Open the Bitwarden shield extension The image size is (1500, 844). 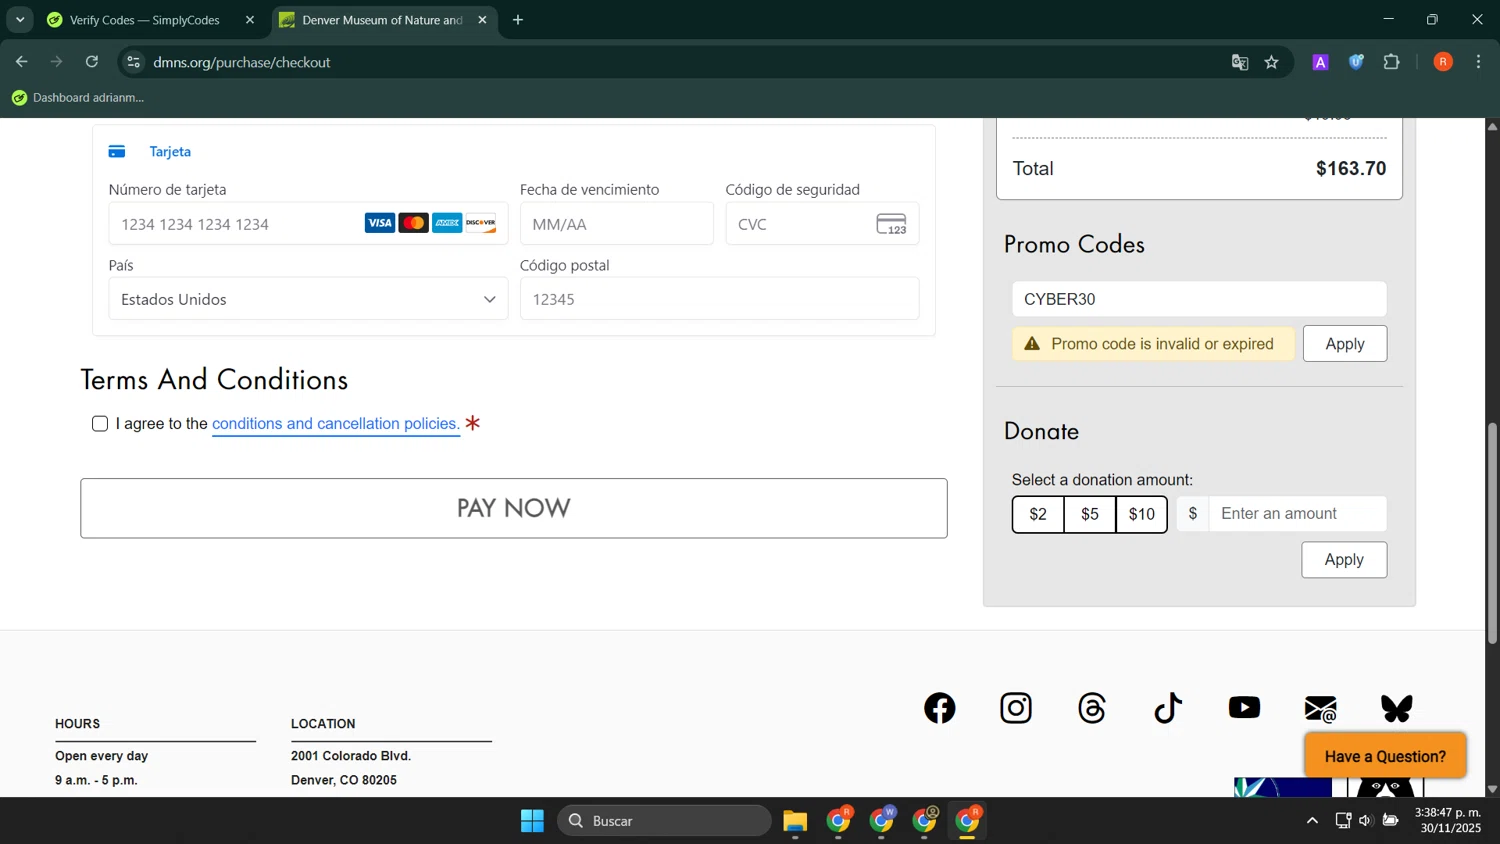(x=1356, y=62)
